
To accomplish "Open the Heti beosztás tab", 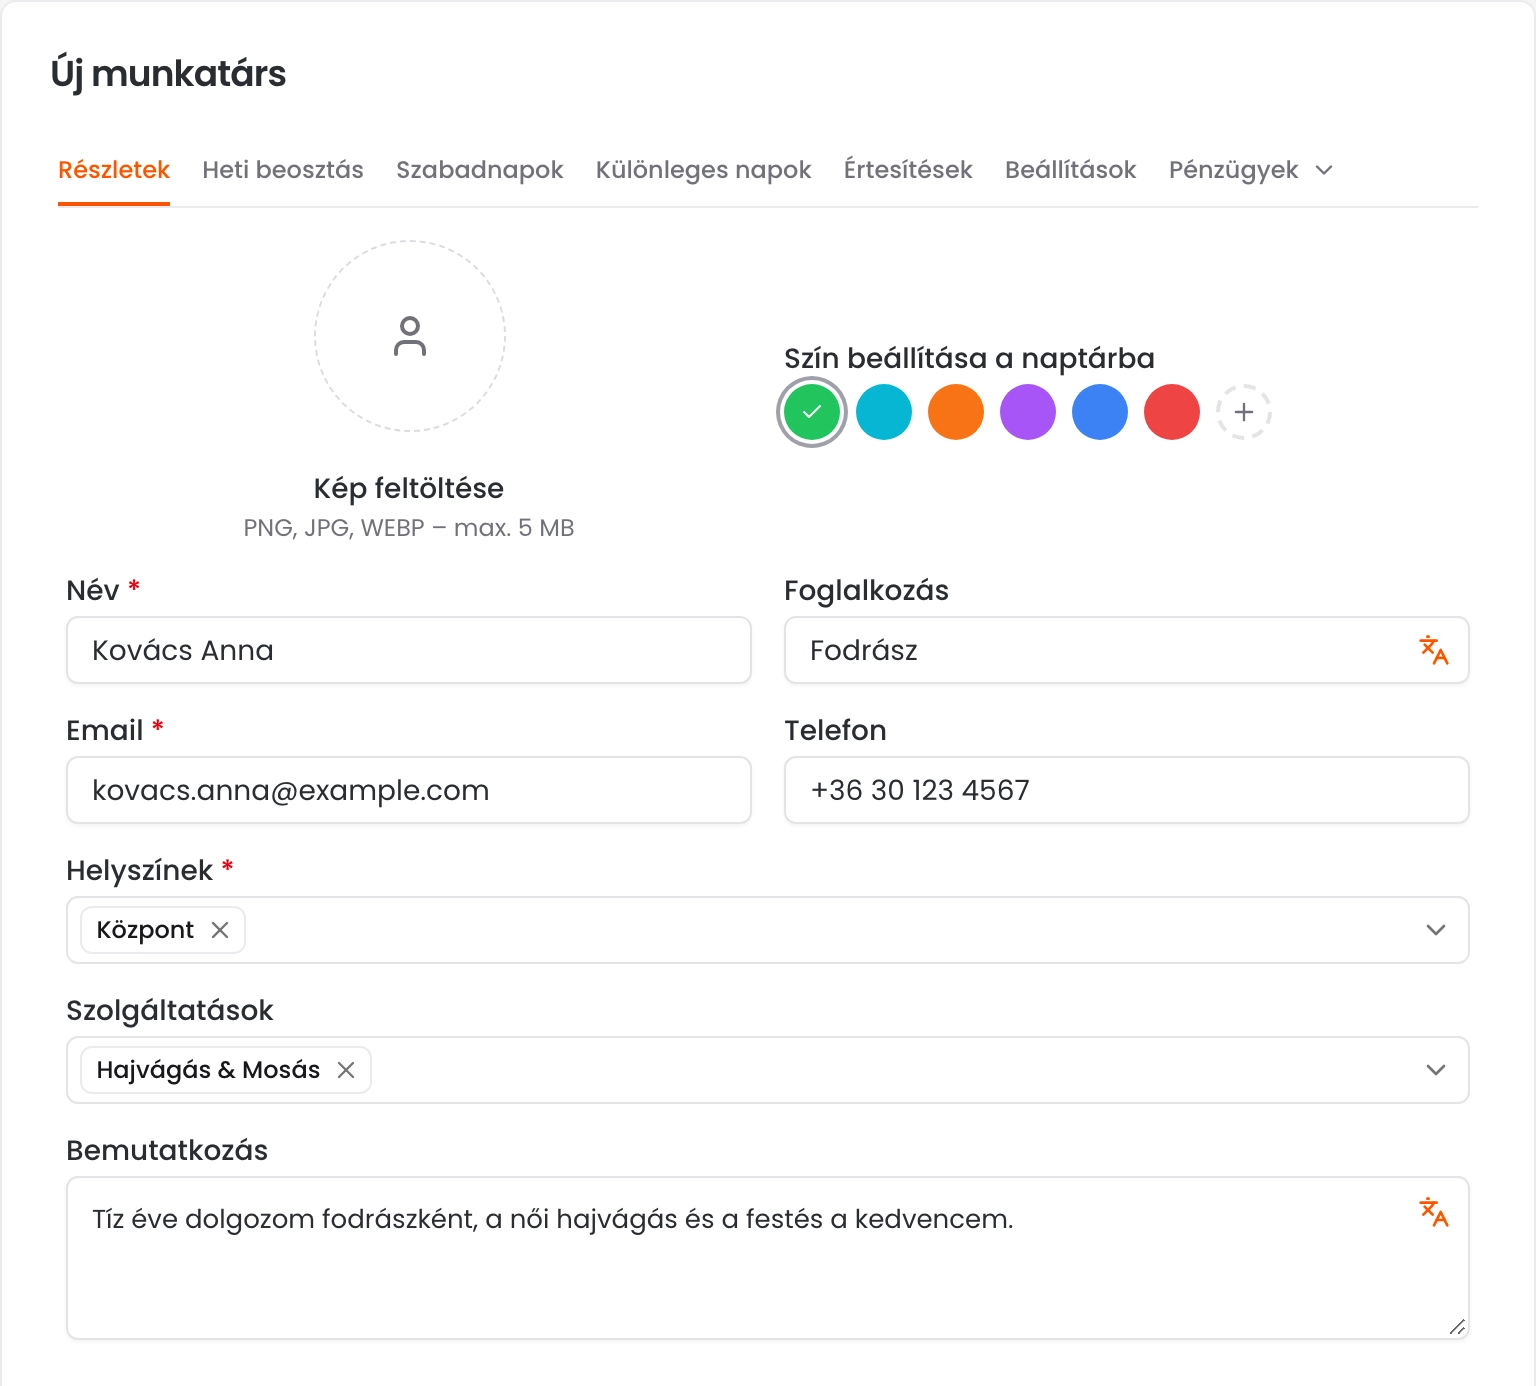I will (x=283, y=170).
